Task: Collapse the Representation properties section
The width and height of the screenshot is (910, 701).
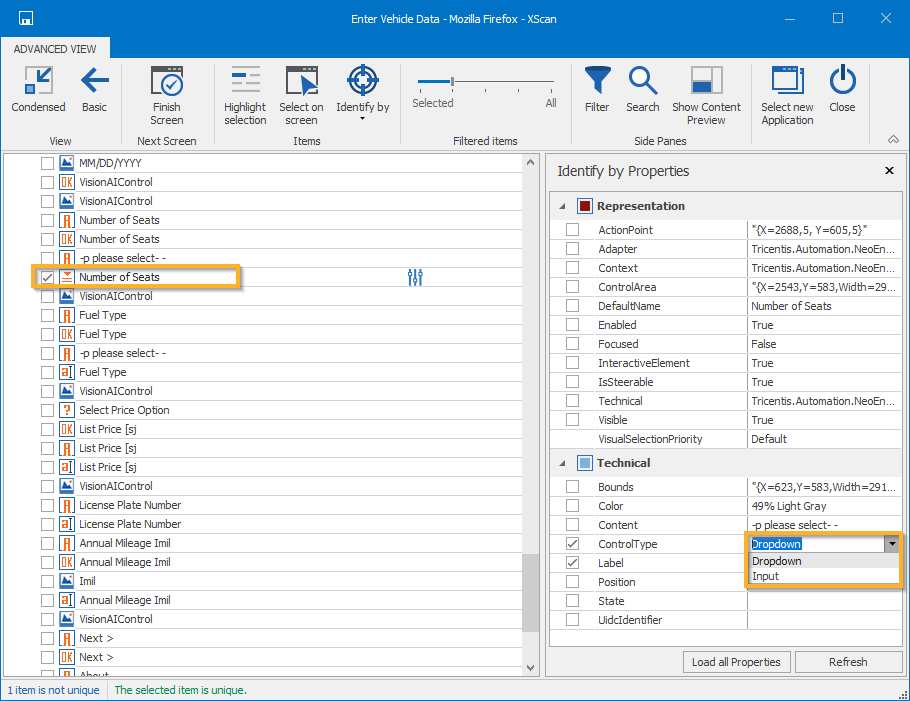Action: tap(561, 206)
